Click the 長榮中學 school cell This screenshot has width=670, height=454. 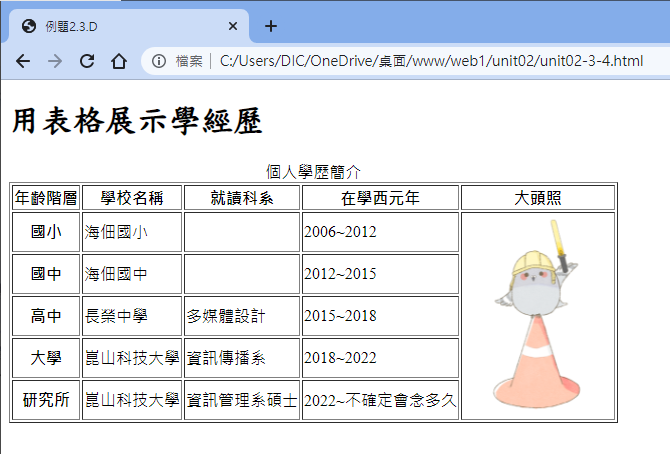click(116, 316)
